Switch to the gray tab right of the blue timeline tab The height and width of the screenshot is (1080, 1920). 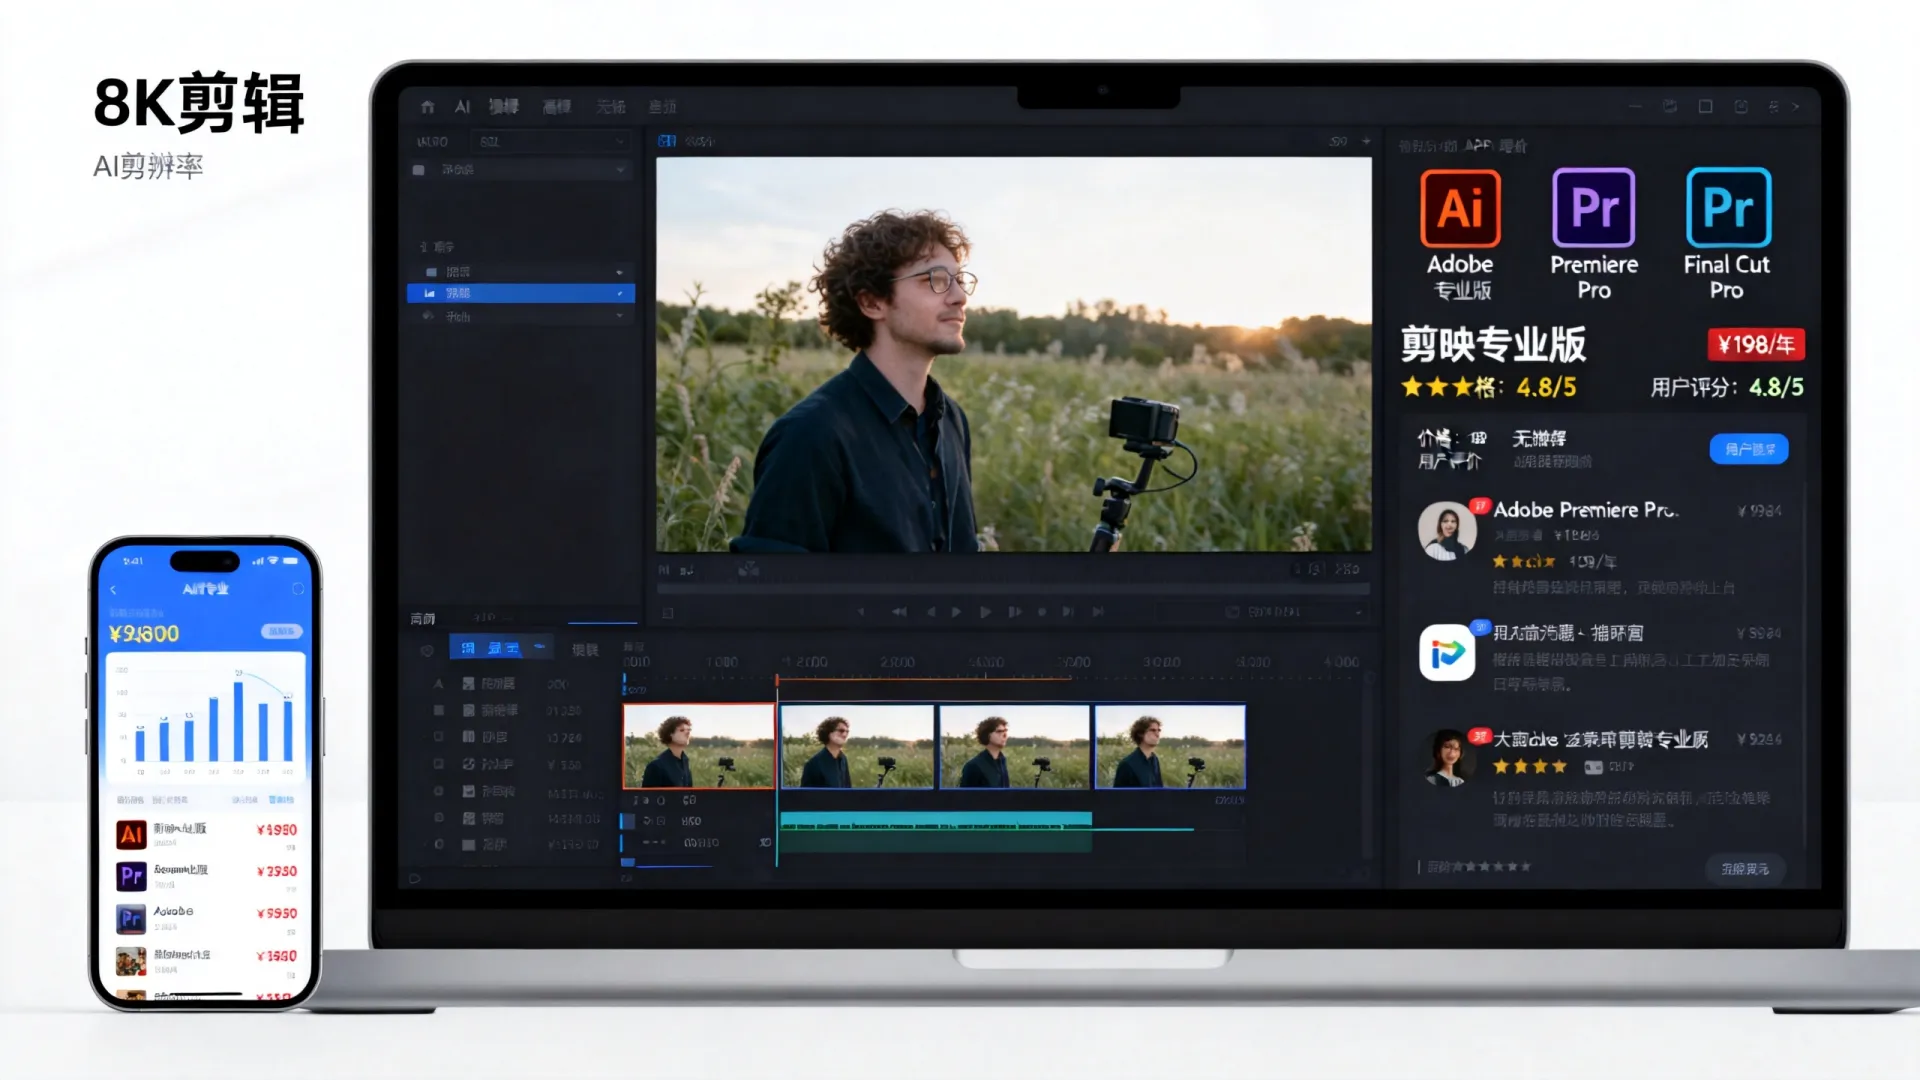click(584, 650)
